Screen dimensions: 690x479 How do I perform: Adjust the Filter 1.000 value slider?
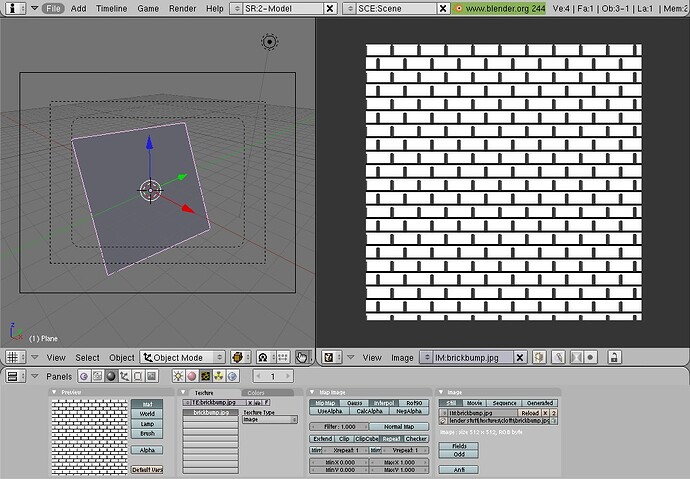click(x=339, y=427)
